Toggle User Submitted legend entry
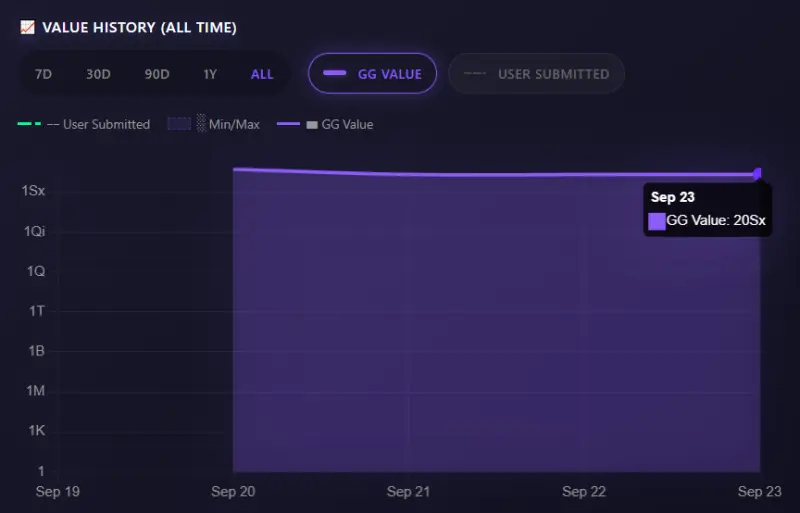Screen dimensions: 800x513 click(84, 124)
